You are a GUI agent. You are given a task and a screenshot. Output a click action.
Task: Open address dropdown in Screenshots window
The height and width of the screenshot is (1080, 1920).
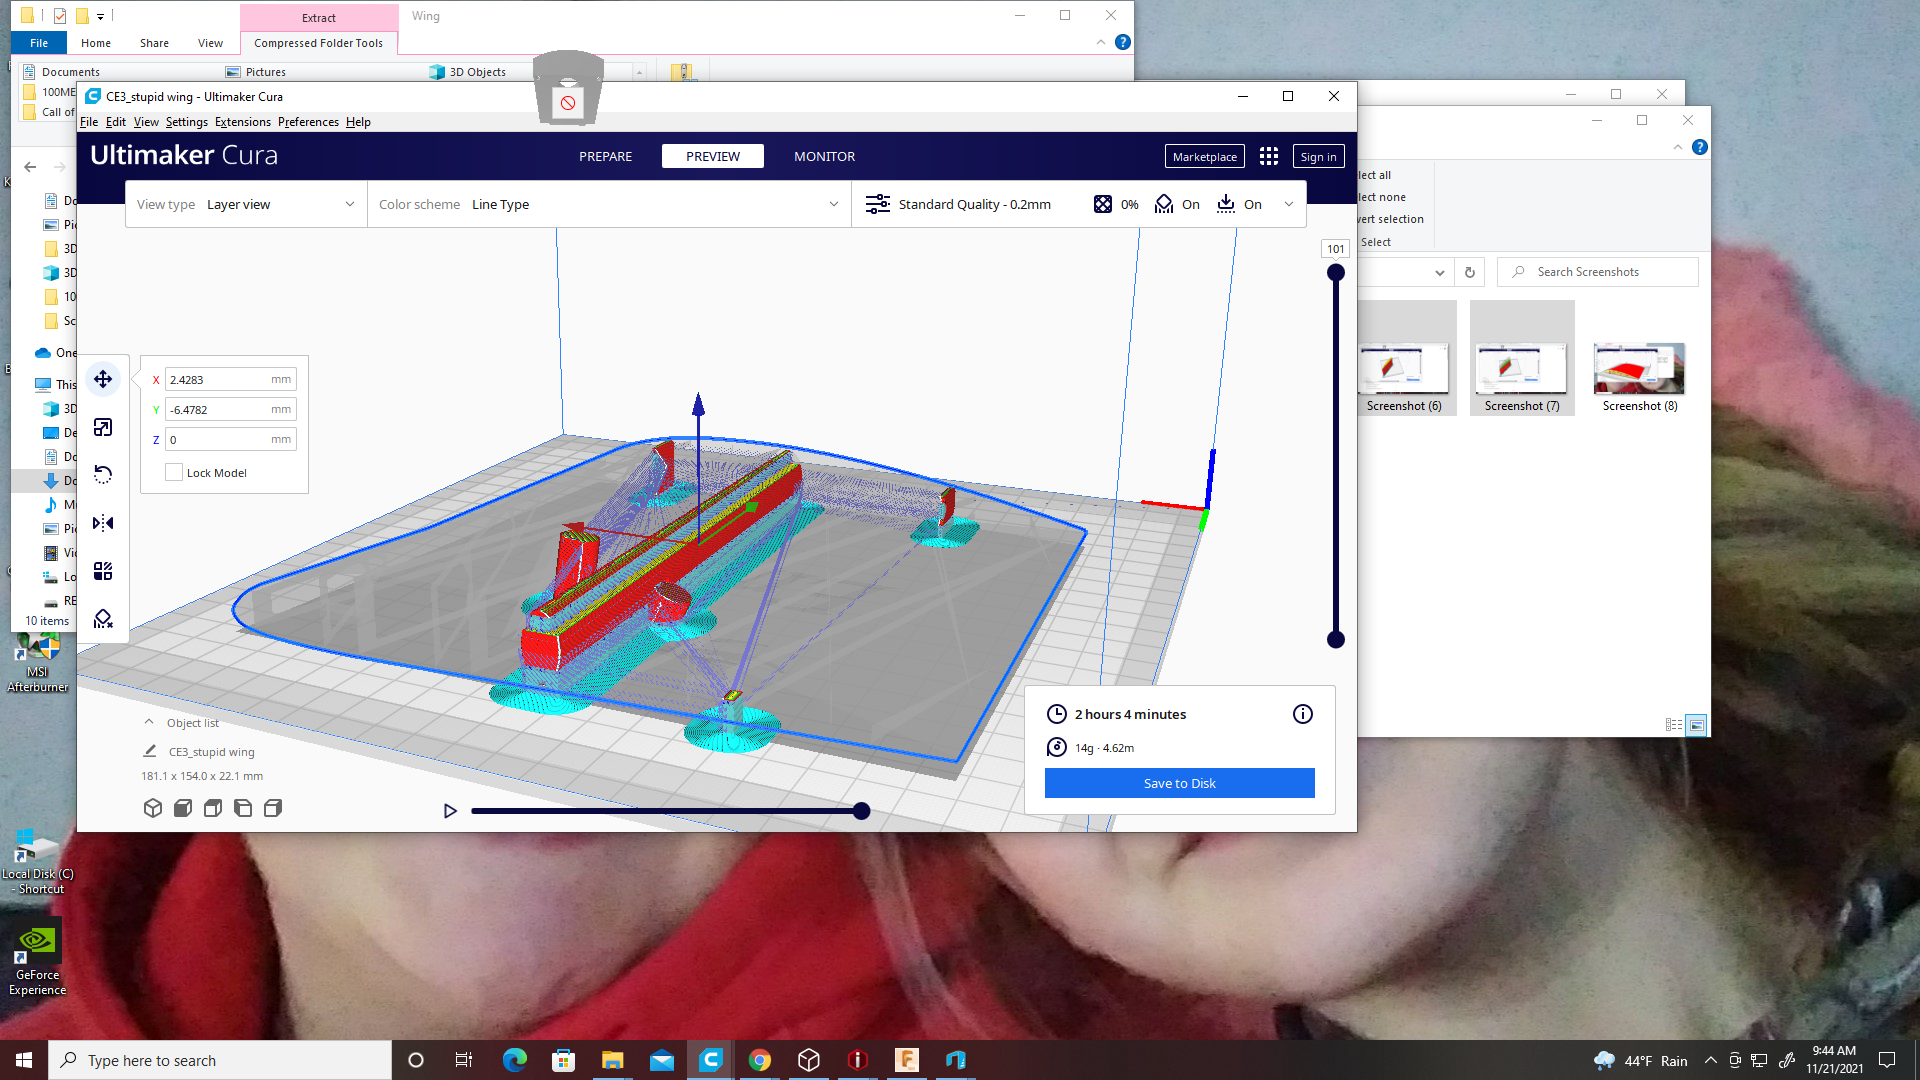point(1440,272)
